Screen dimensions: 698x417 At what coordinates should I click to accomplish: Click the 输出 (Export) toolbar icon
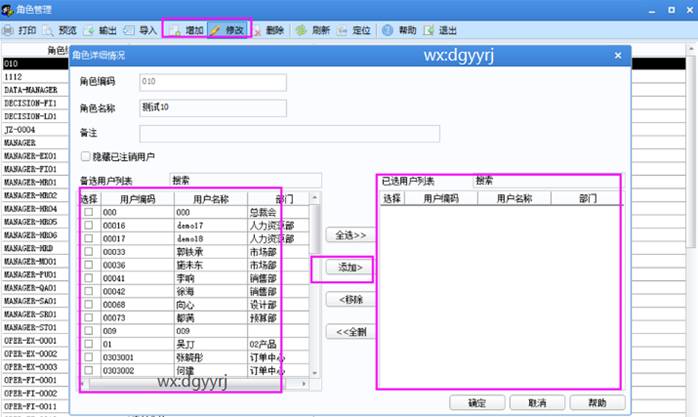click(89, 30)
